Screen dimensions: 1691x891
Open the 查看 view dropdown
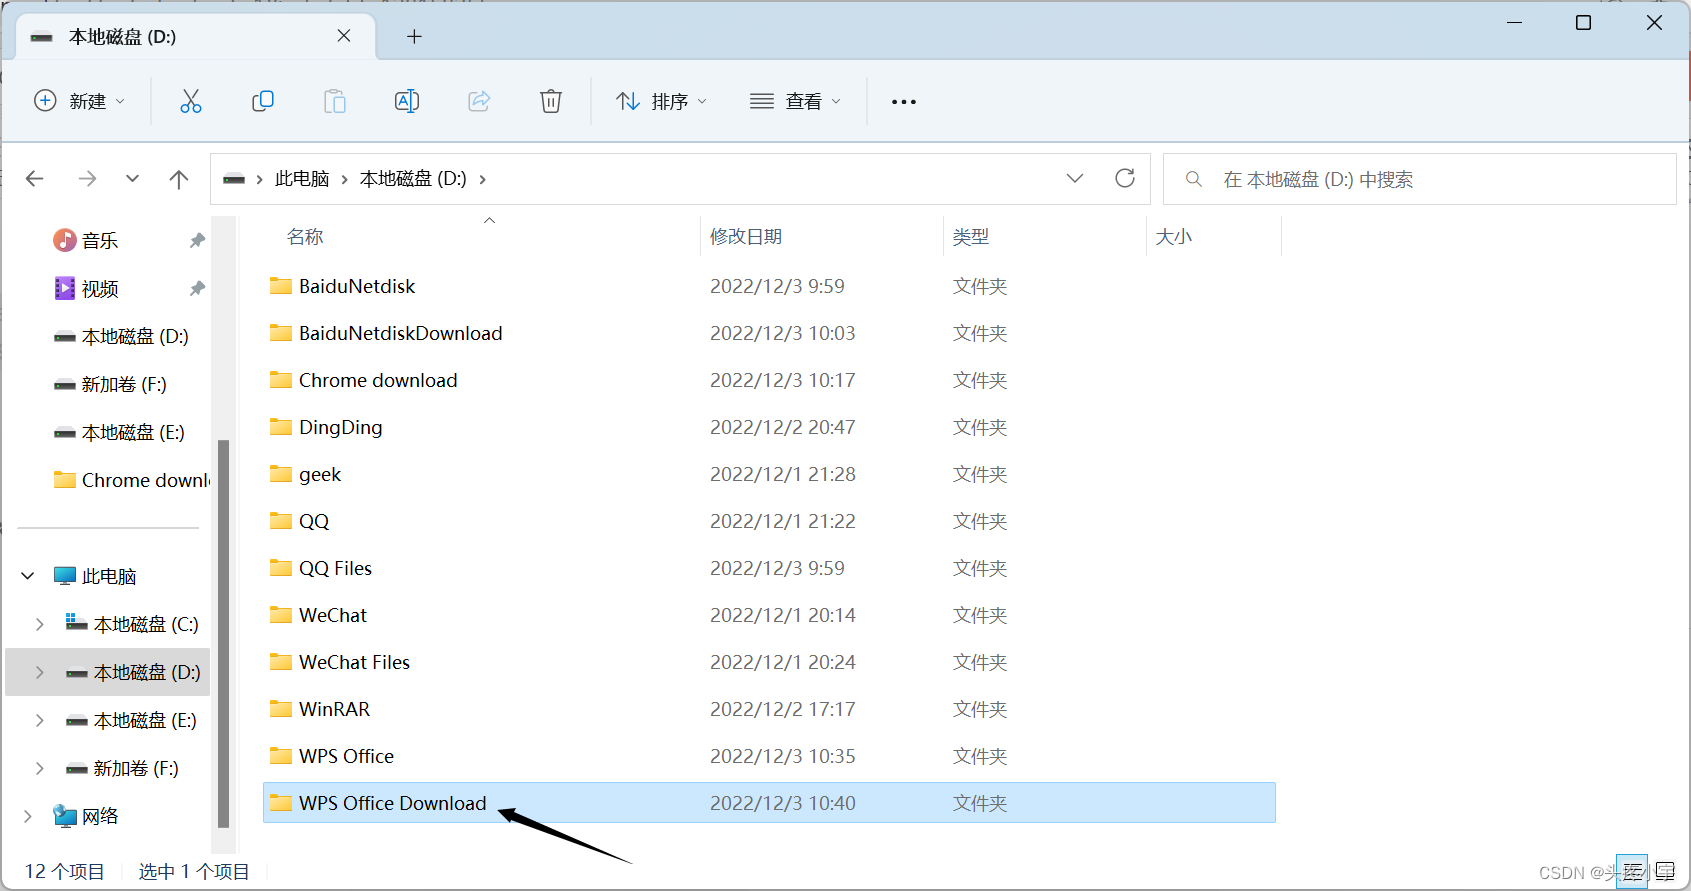pyautogui.click(x=795, y=101)
